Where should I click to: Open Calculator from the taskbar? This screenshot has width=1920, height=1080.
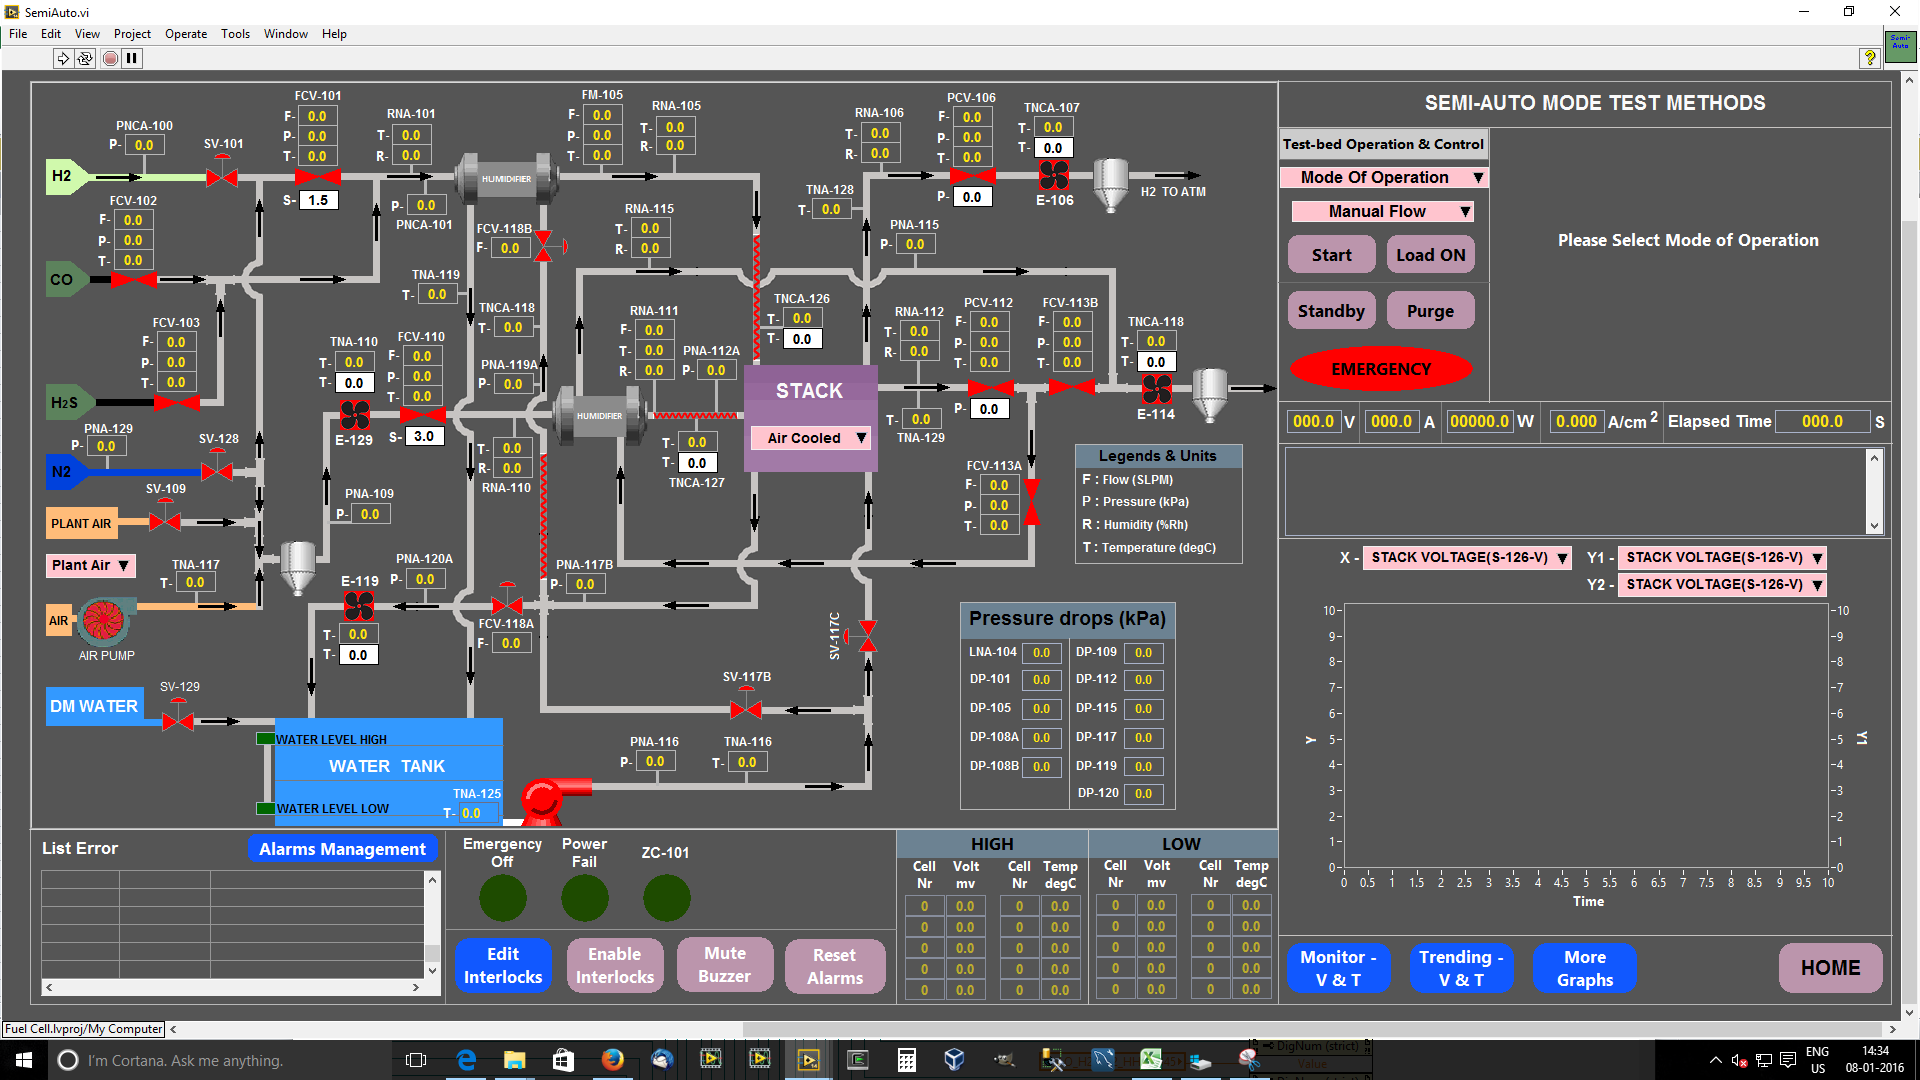906,1060
